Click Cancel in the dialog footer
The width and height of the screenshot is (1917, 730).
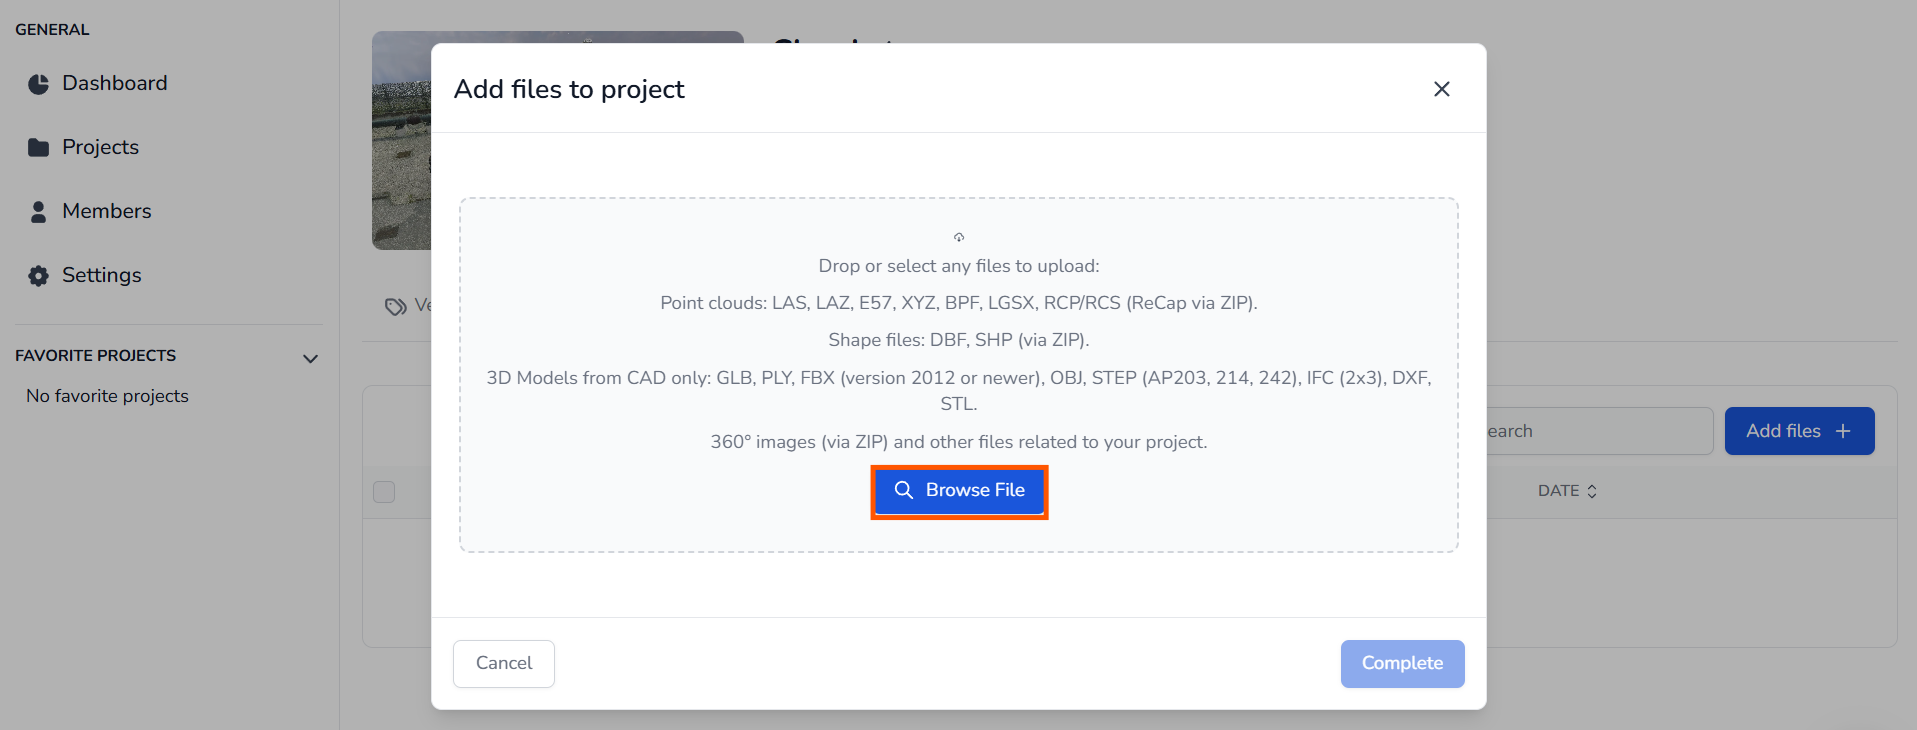[x=504, y=663]
